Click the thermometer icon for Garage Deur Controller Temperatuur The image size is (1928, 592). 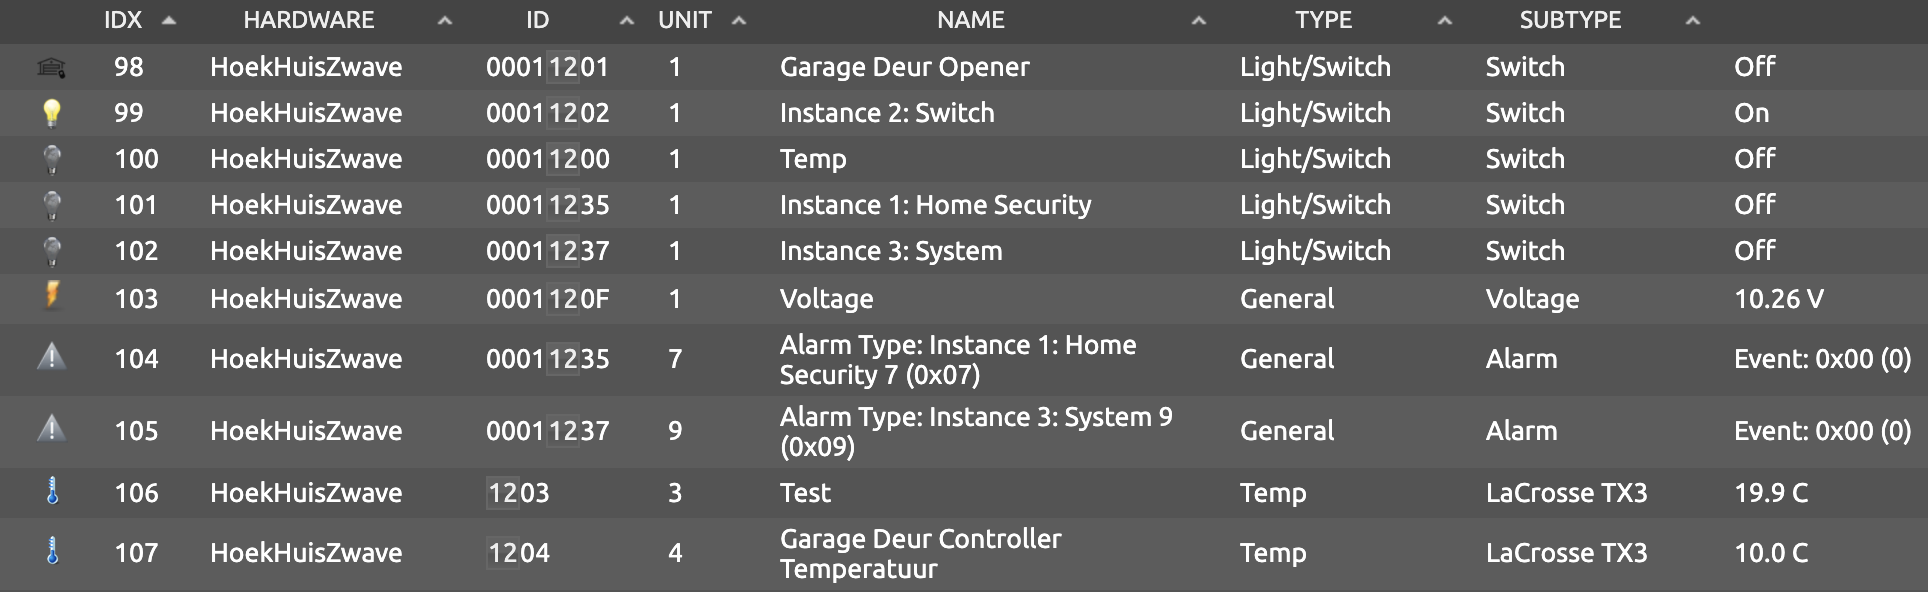[52, 552]
